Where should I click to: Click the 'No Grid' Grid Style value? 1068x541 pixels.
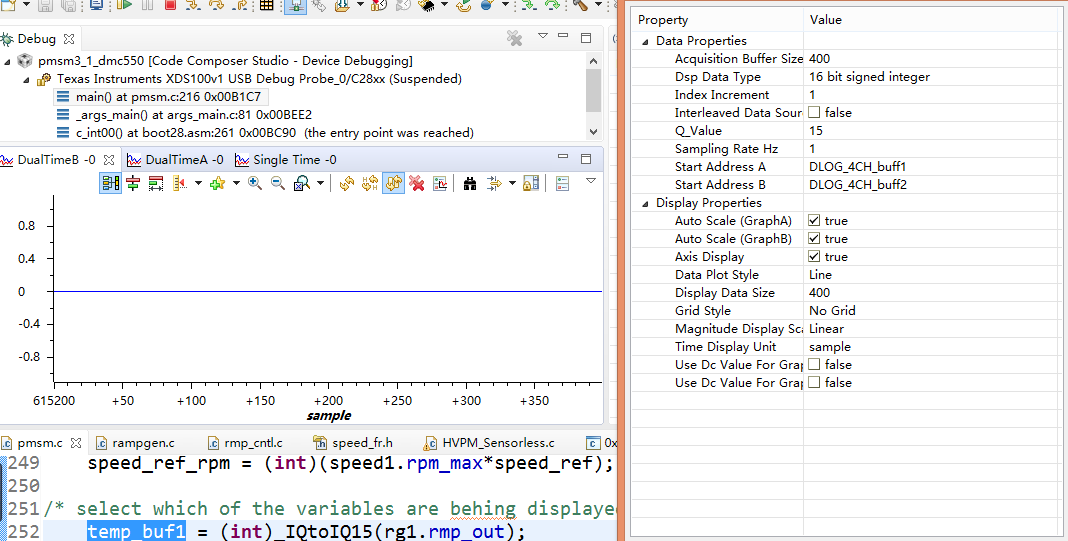coord(832,311)
